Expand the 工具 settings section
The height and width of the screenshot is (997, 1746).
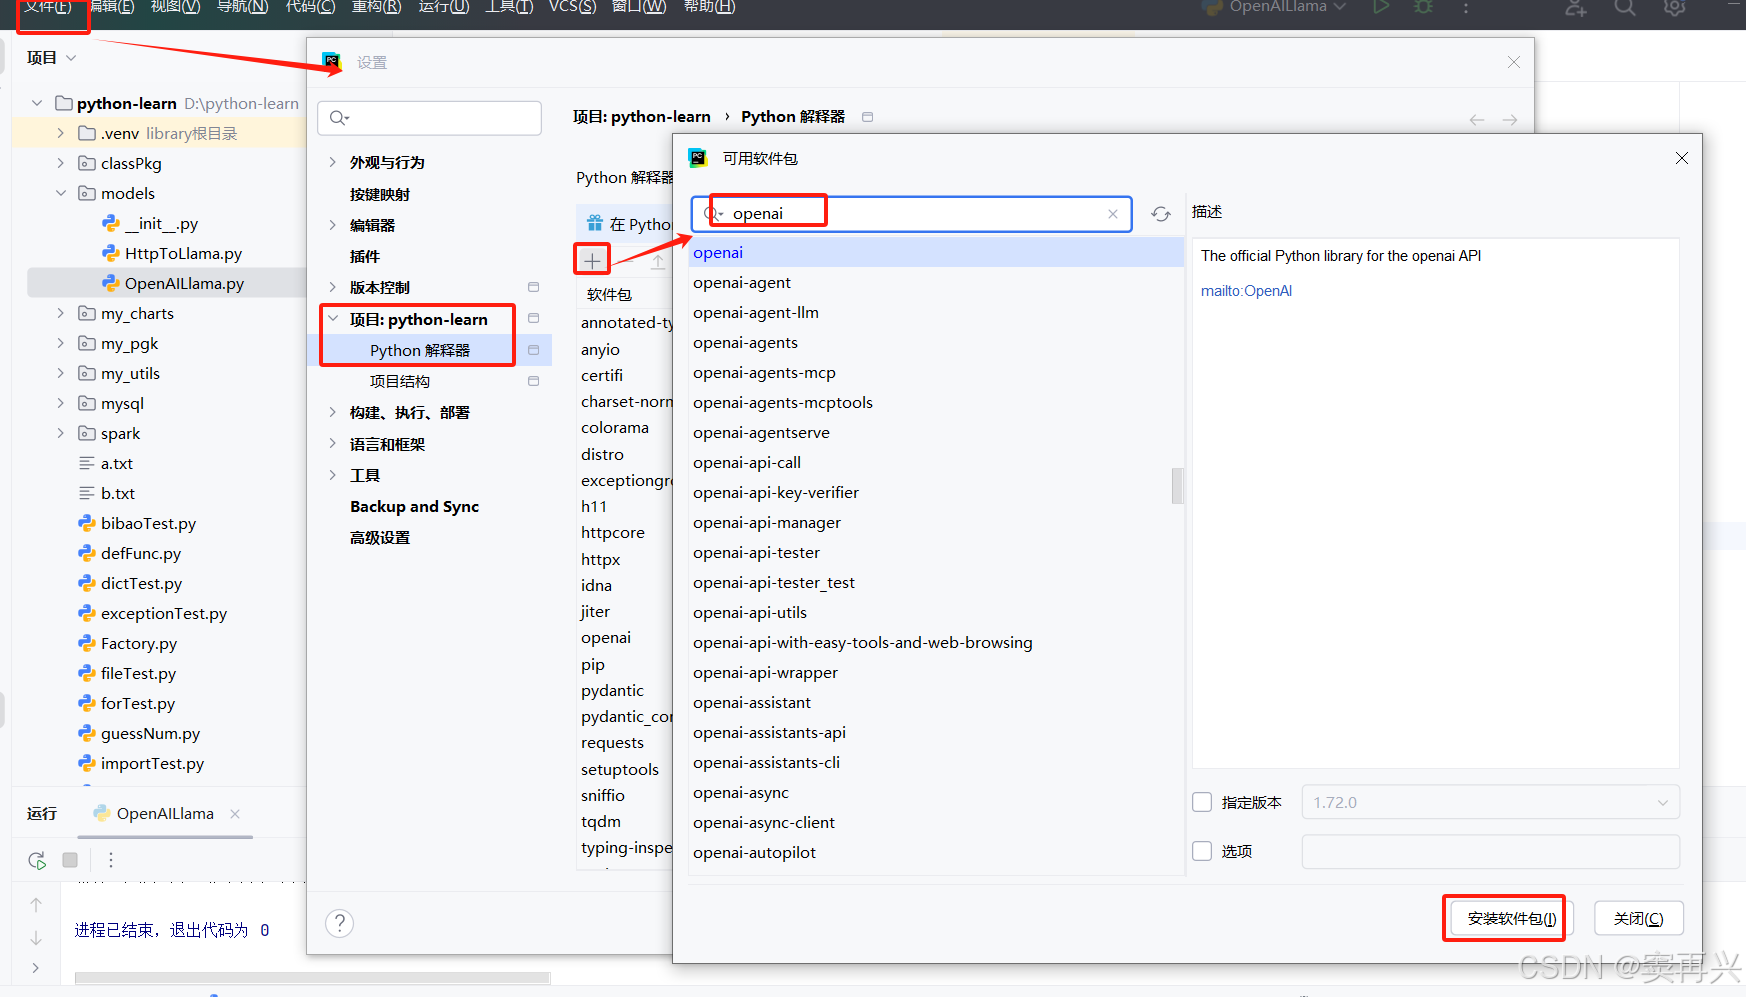coord(333,475)
